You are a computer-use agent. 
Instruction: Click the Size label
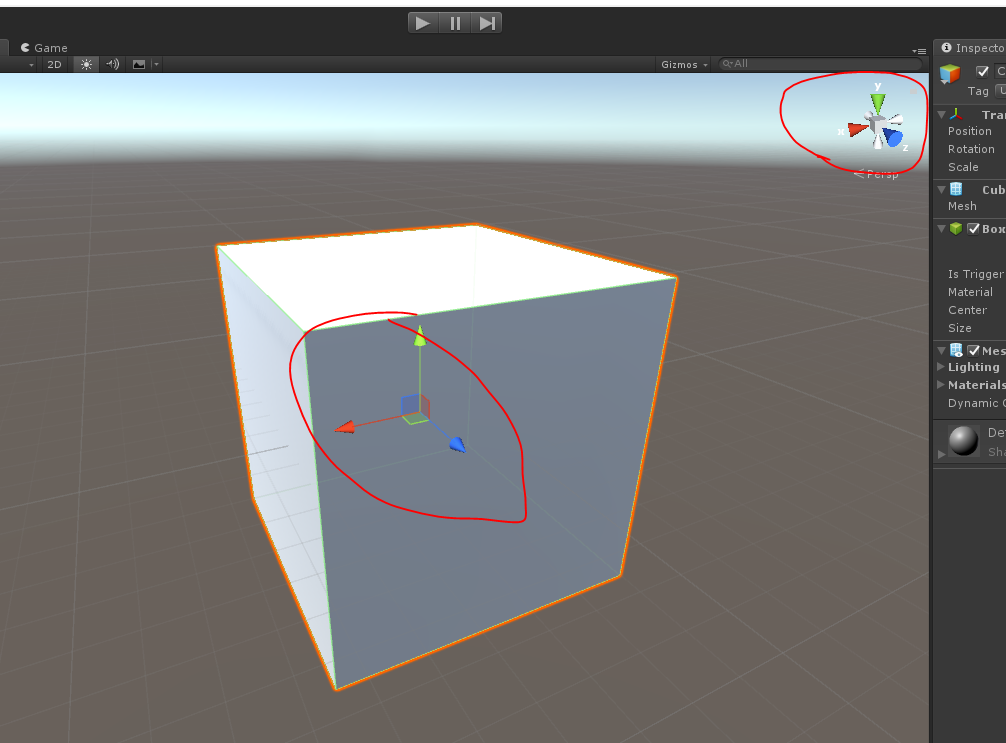pos(960,328)
